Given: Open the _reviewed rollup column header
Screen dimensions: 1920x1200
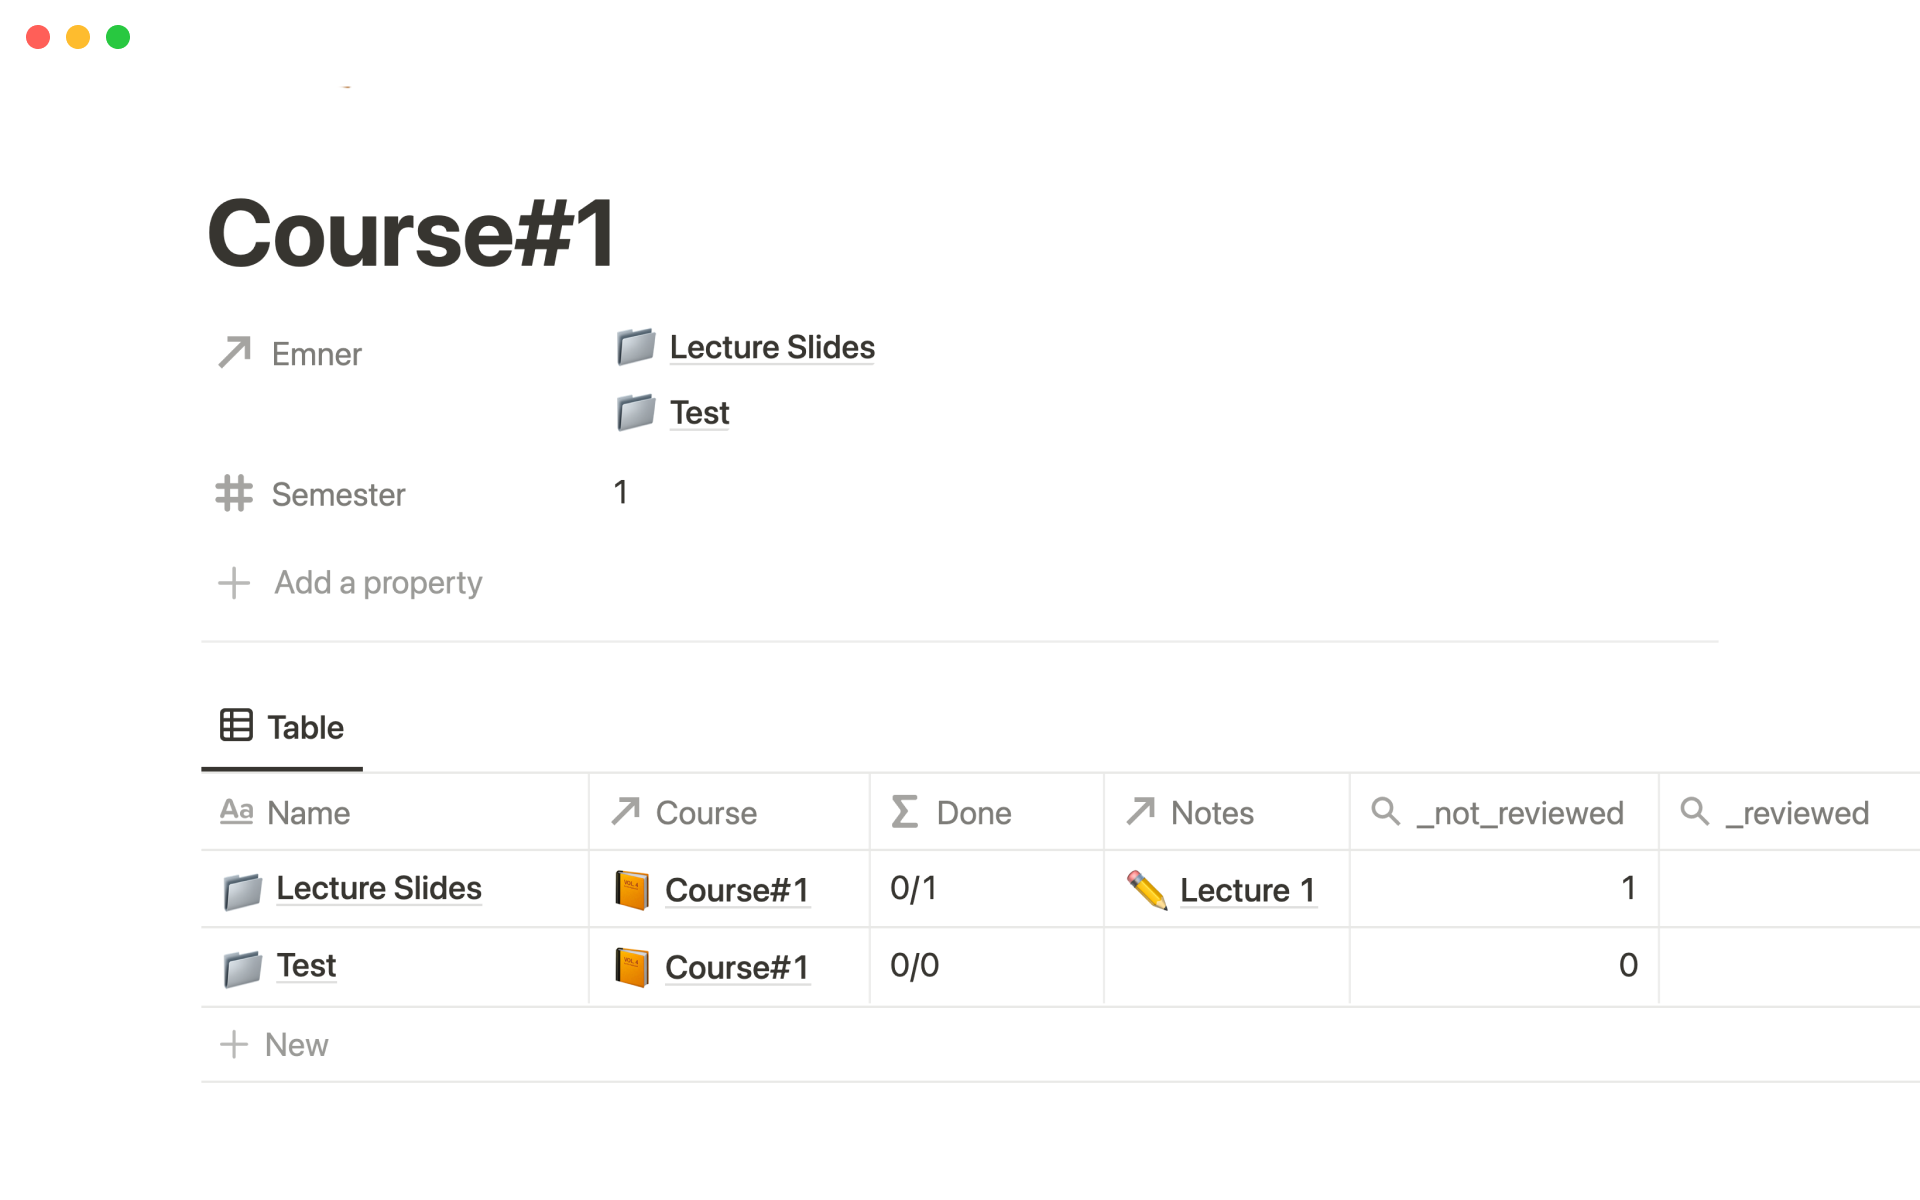Looking at the screenshot, I should click(x=1796, y=812).
